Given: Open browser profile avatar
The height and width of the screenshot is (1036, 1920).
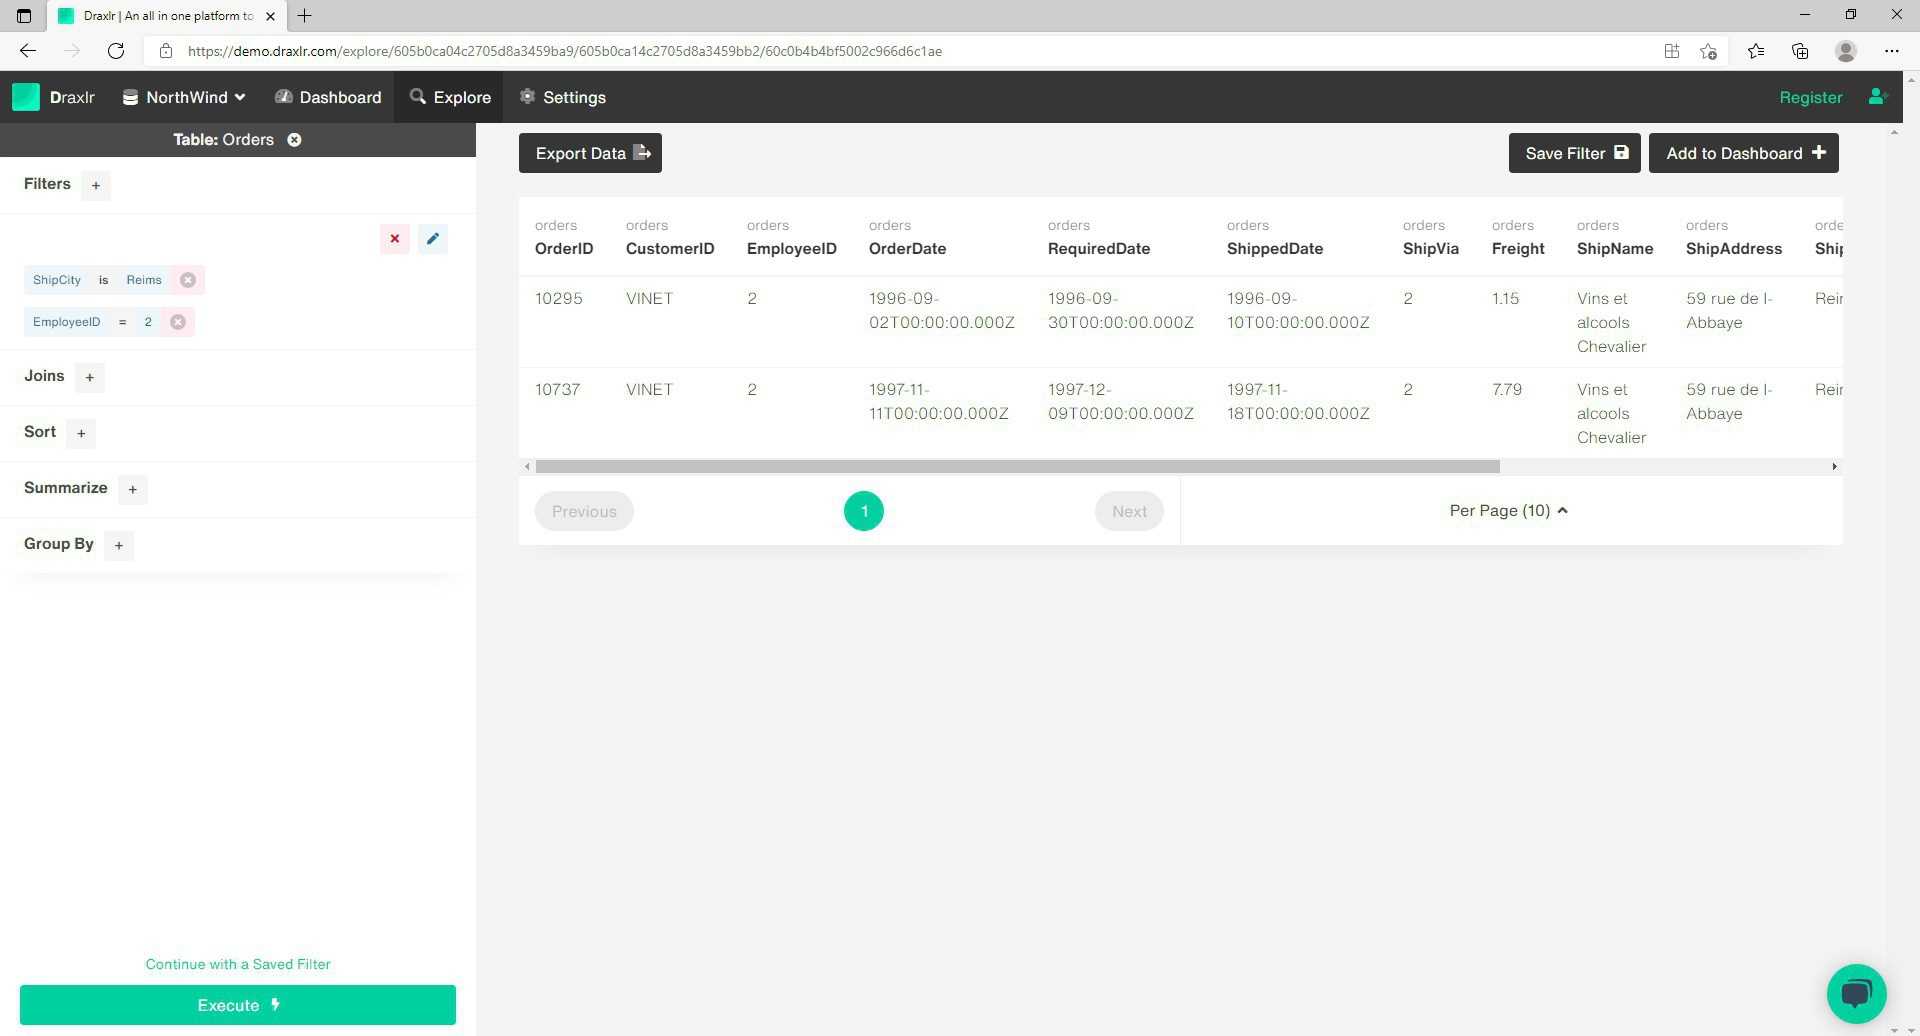Looking at the screenshot, I should click(x=1846, y=51).
